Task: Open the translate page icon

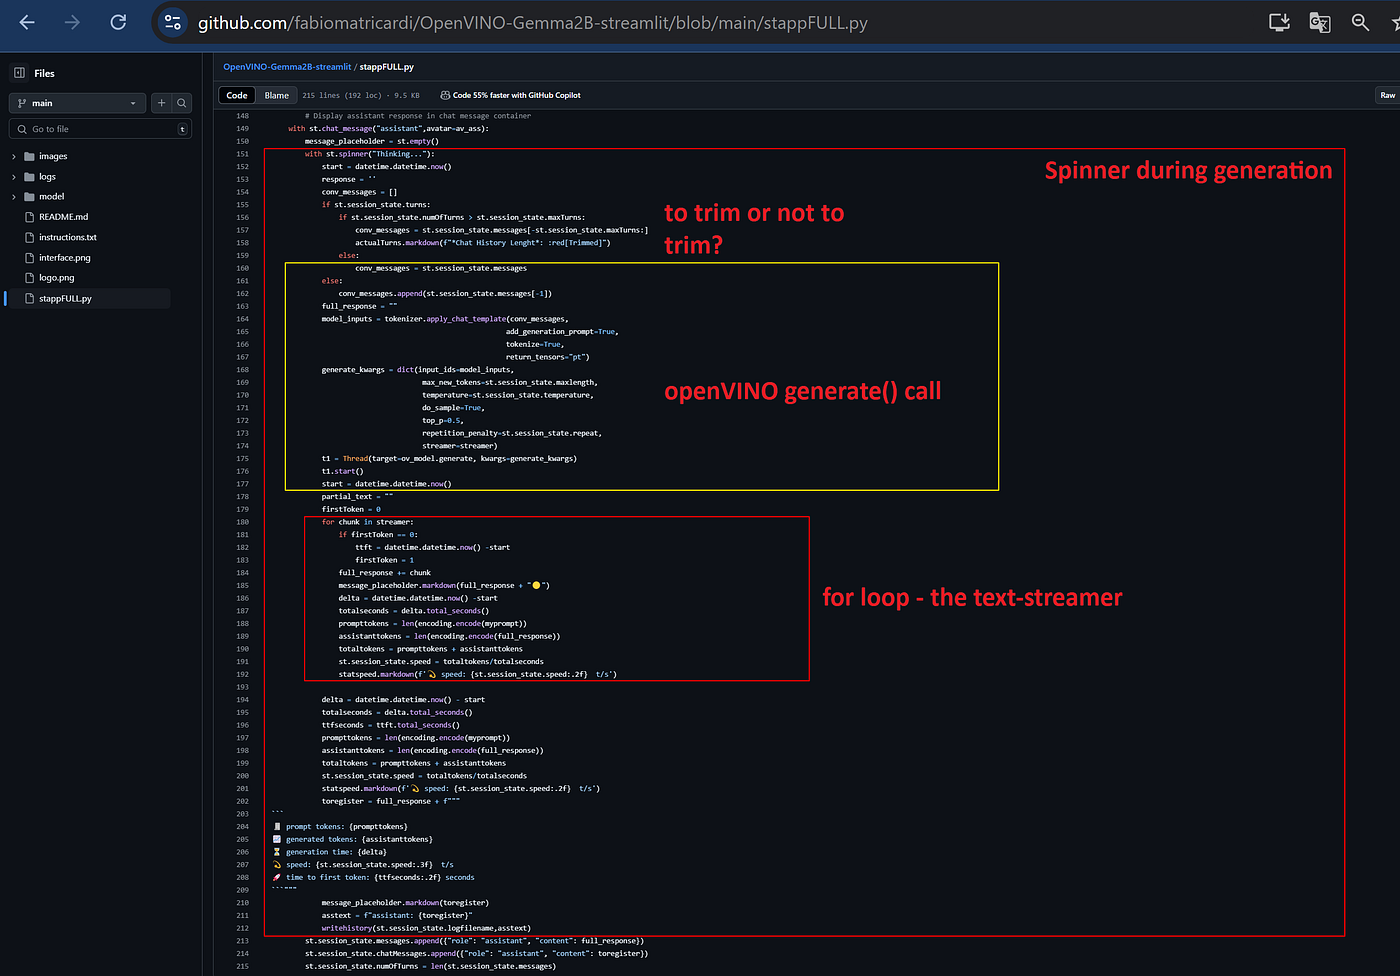Action: coord(1320,22)
